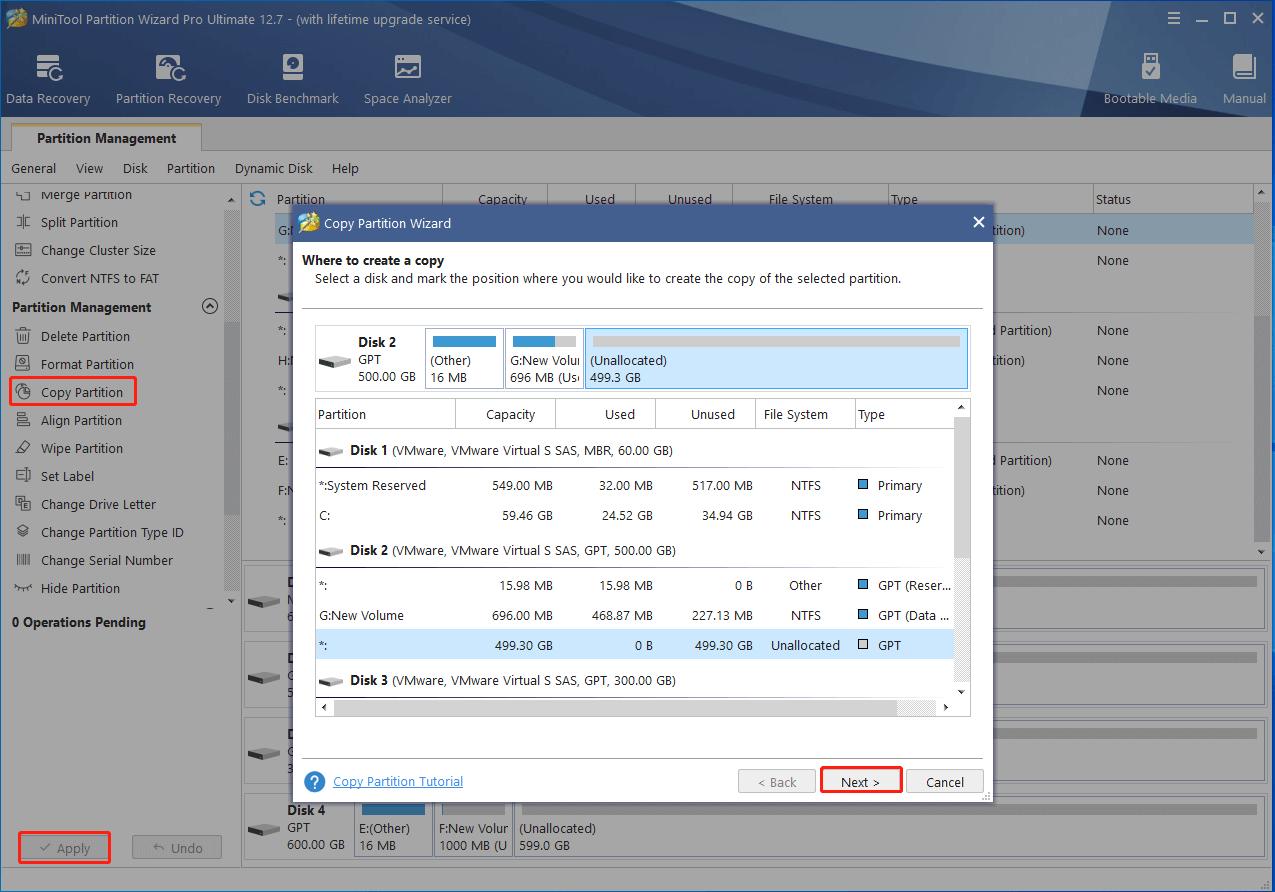
Task: Open Disk Benchmark tool
Action: point(293,79)
